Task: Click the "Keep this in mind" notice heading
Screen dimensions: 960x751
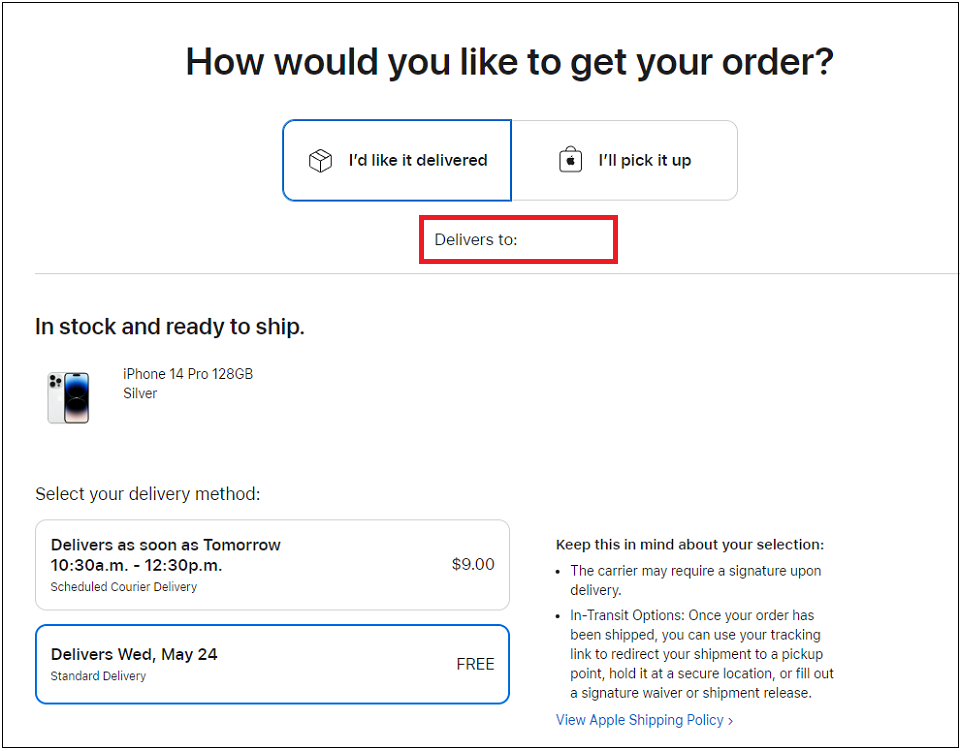Action: 689,545
